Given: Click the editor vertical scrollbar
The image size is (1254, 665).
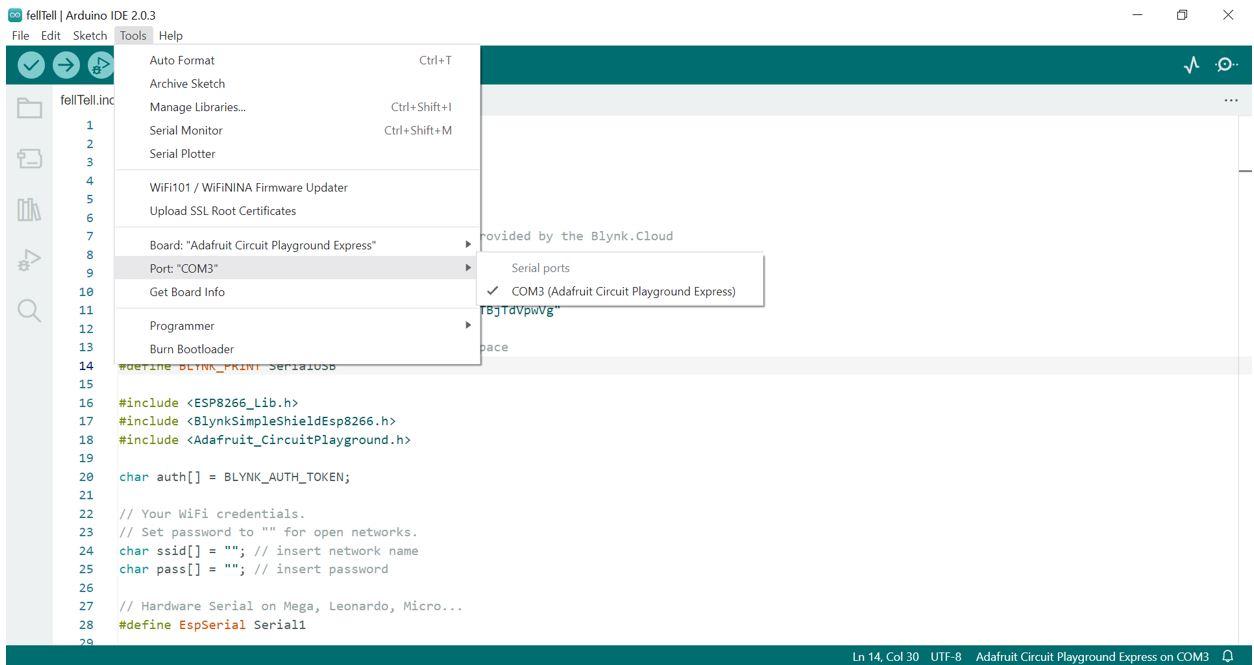Looking at the screenshot, I should [x=1245, y=380].
